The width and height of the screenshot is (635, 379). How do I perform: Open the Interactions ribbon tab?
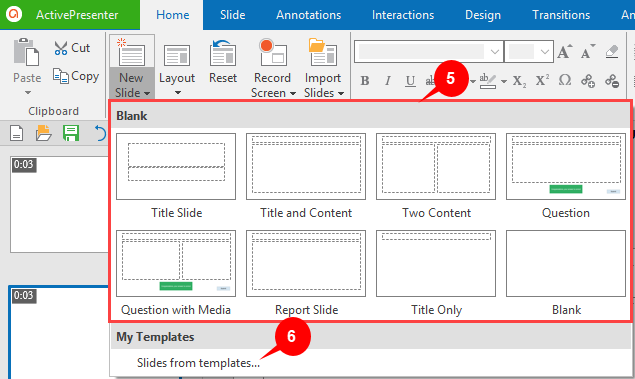pos(403,15)
